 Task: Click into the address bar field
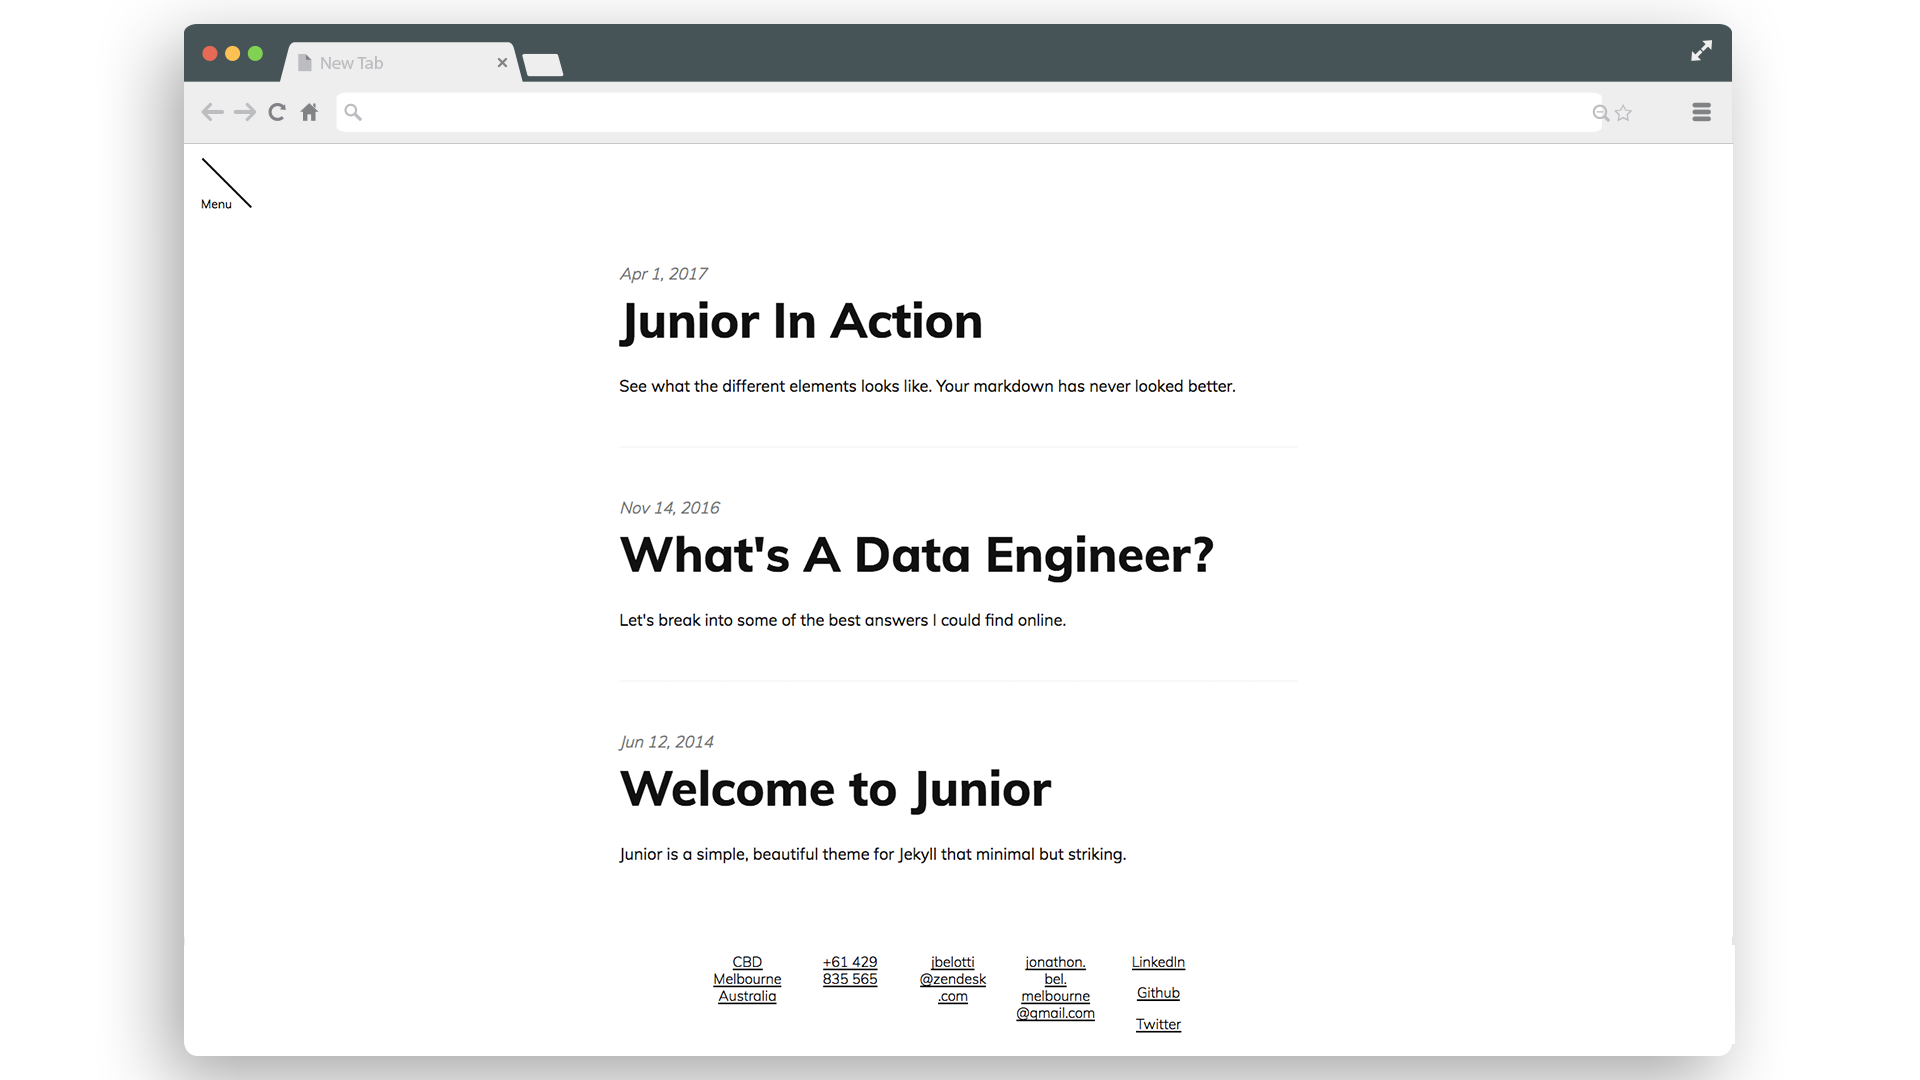(960, 112)
